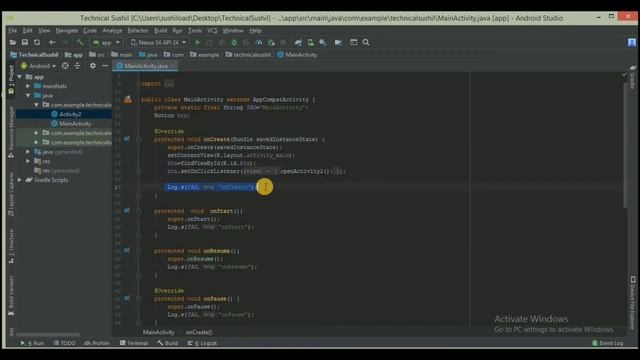This screenshot has width=640, height=360.
Task: Open the Android project view dropdown
Action: click(x=38, y=66)
